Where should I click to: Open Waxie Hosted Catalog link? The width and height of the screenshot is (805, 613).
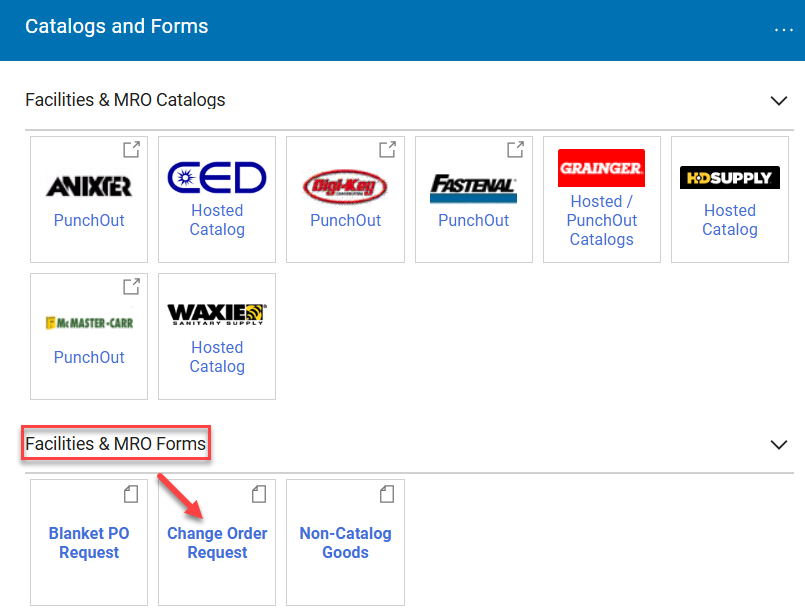217,357
